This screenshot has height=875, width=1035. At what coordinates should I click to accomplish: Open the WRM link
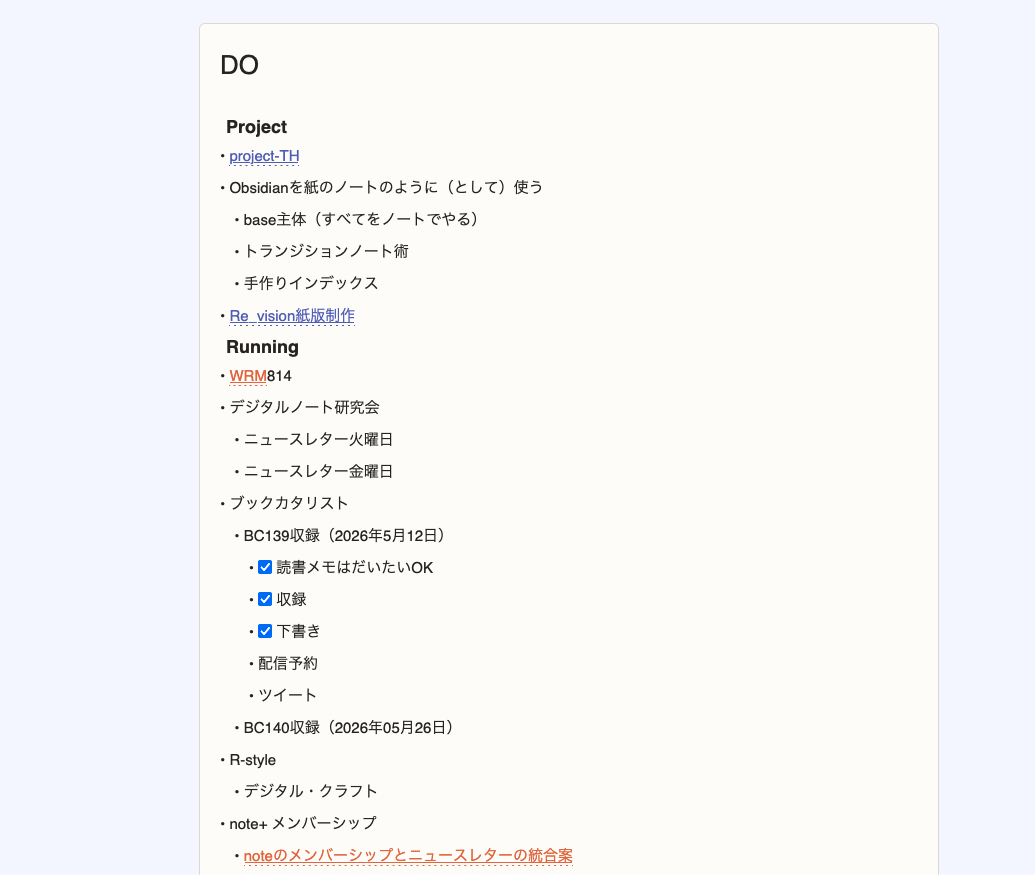(x=248, y=376)
